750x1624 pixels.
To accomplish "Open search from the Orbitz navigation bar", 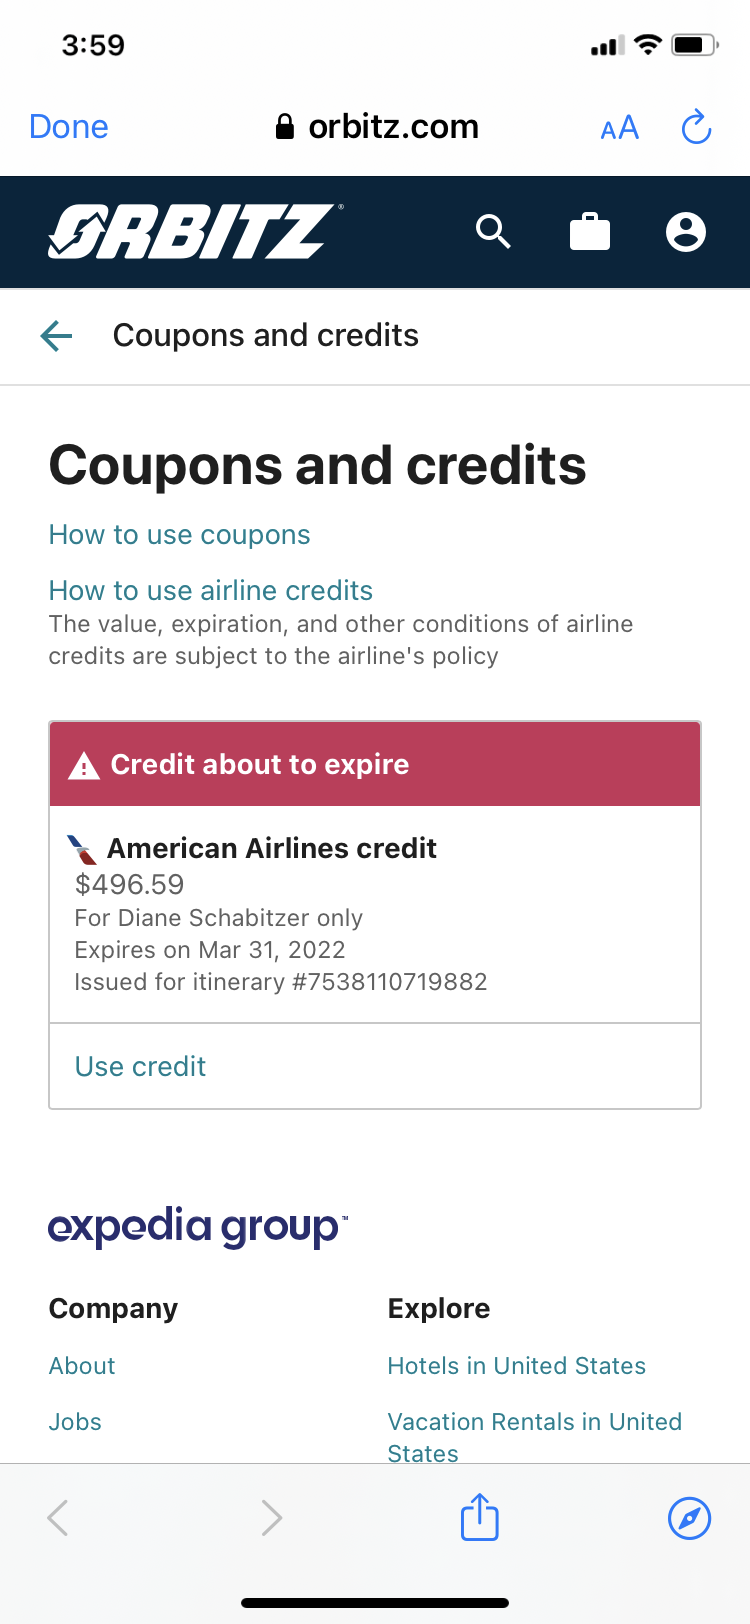I will click(493, 231).
